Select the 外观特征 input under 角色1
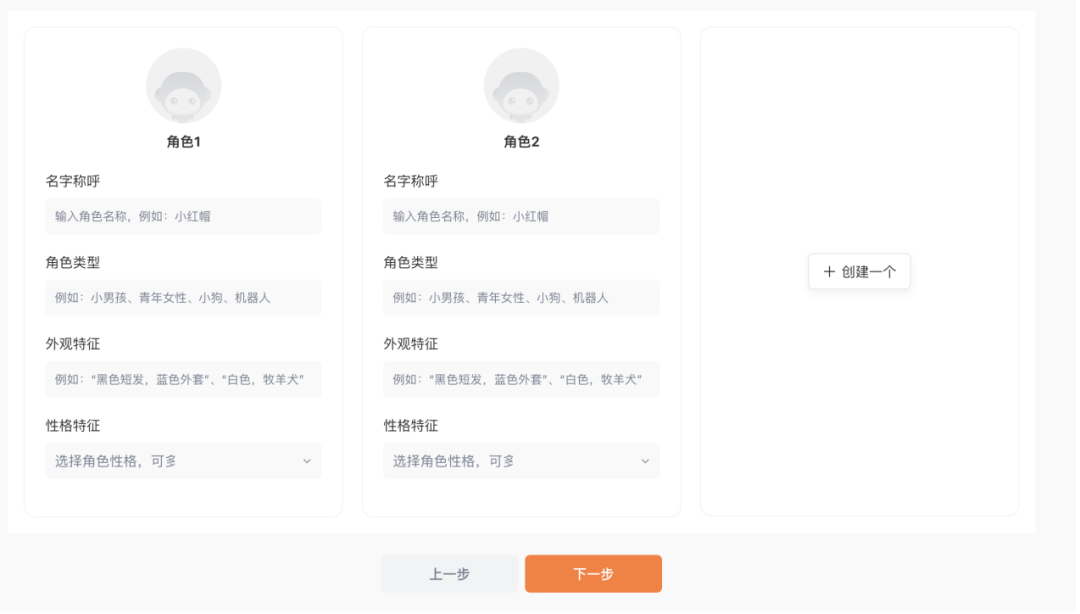This screenshot has width=1080, height=614. pyautogui.click(x=184, y=380)
